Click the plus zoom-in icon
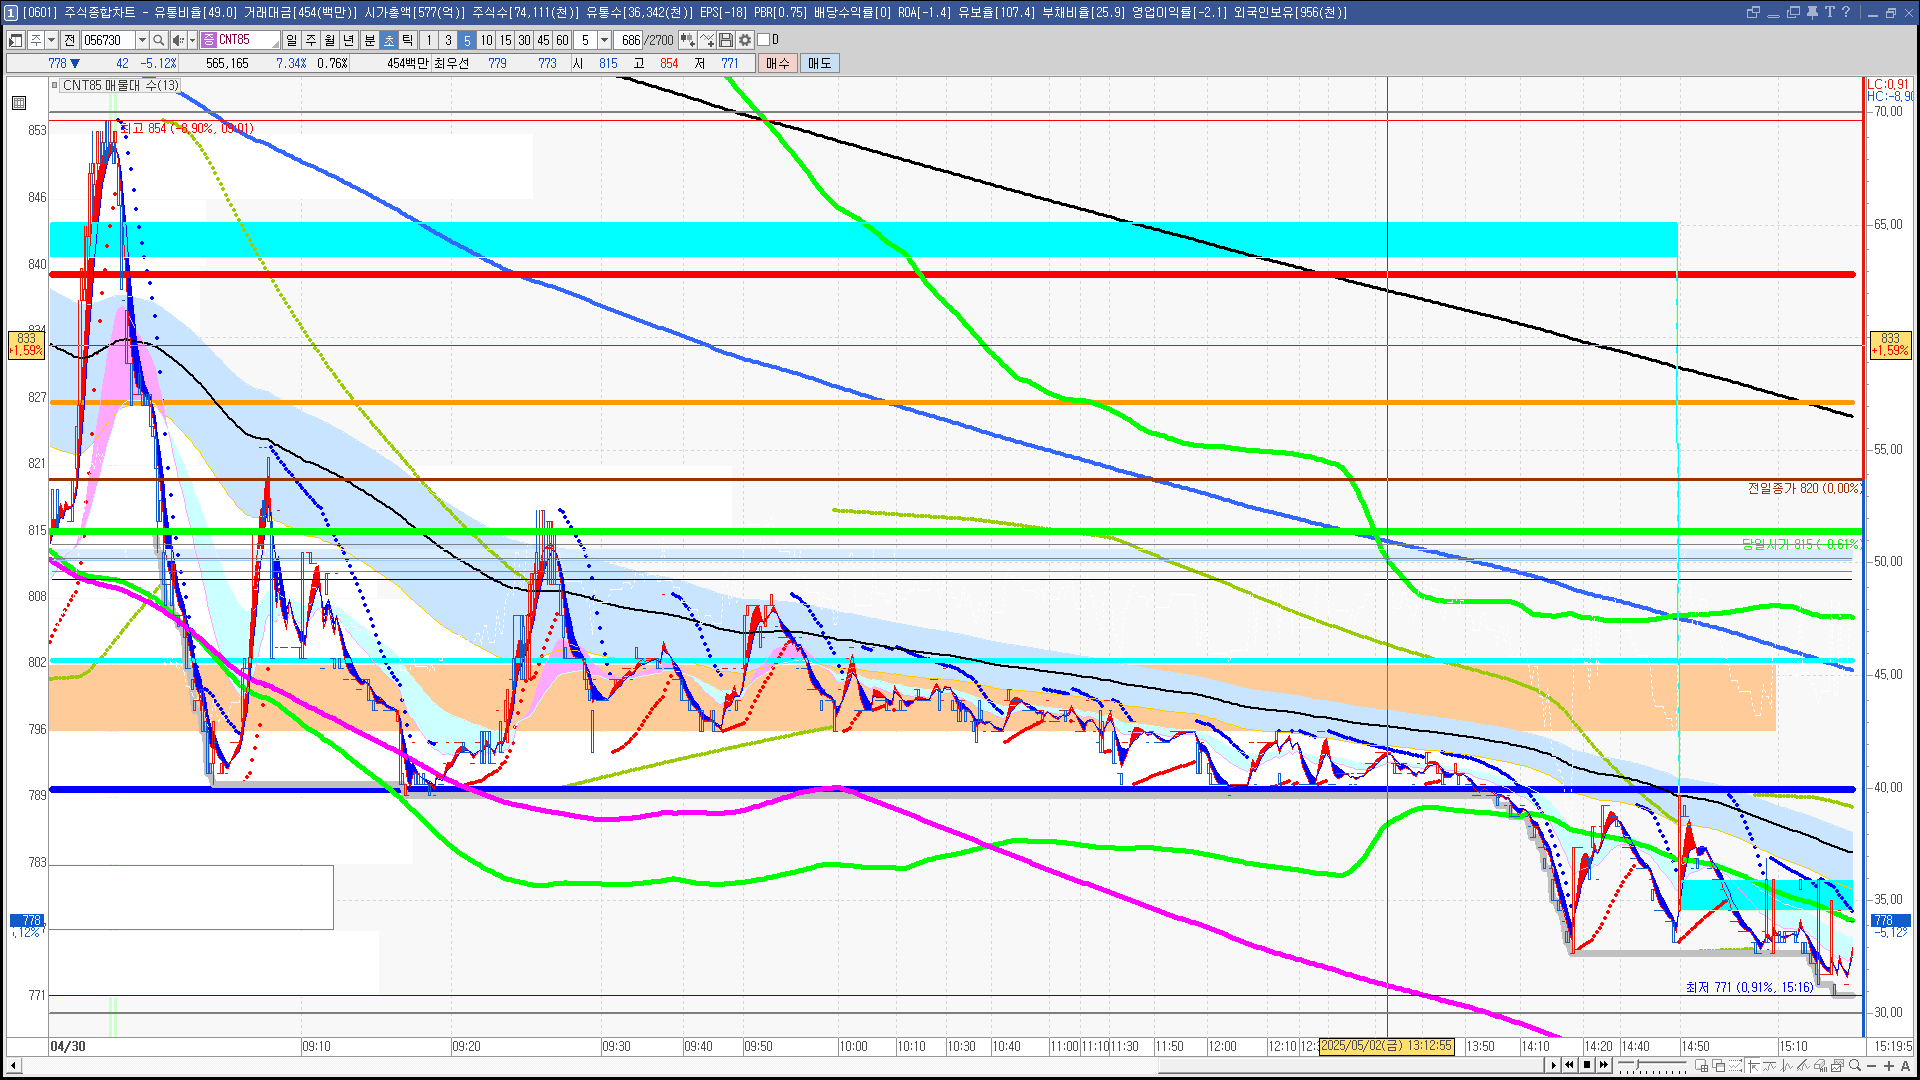This screenshot has width=1920, height=1080. [1889, 1066]
